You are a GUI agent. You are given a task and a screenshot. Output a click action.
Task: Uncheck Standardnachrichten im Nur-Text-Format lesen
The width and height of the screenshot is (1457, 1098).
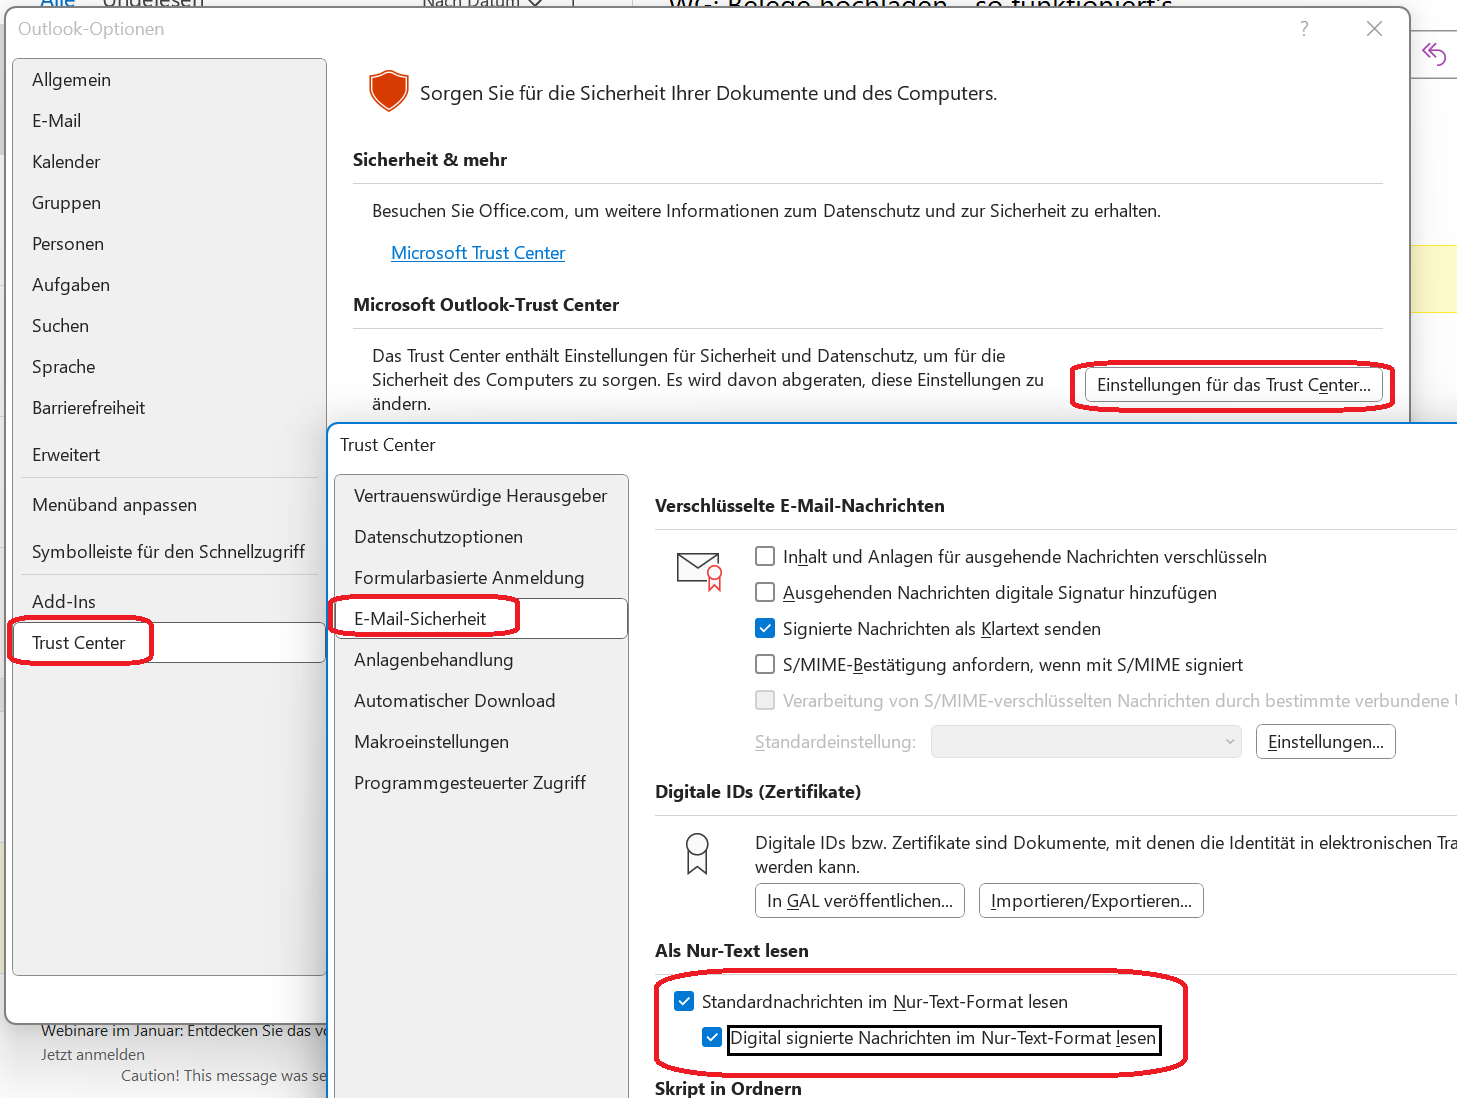click(684, 1001)
